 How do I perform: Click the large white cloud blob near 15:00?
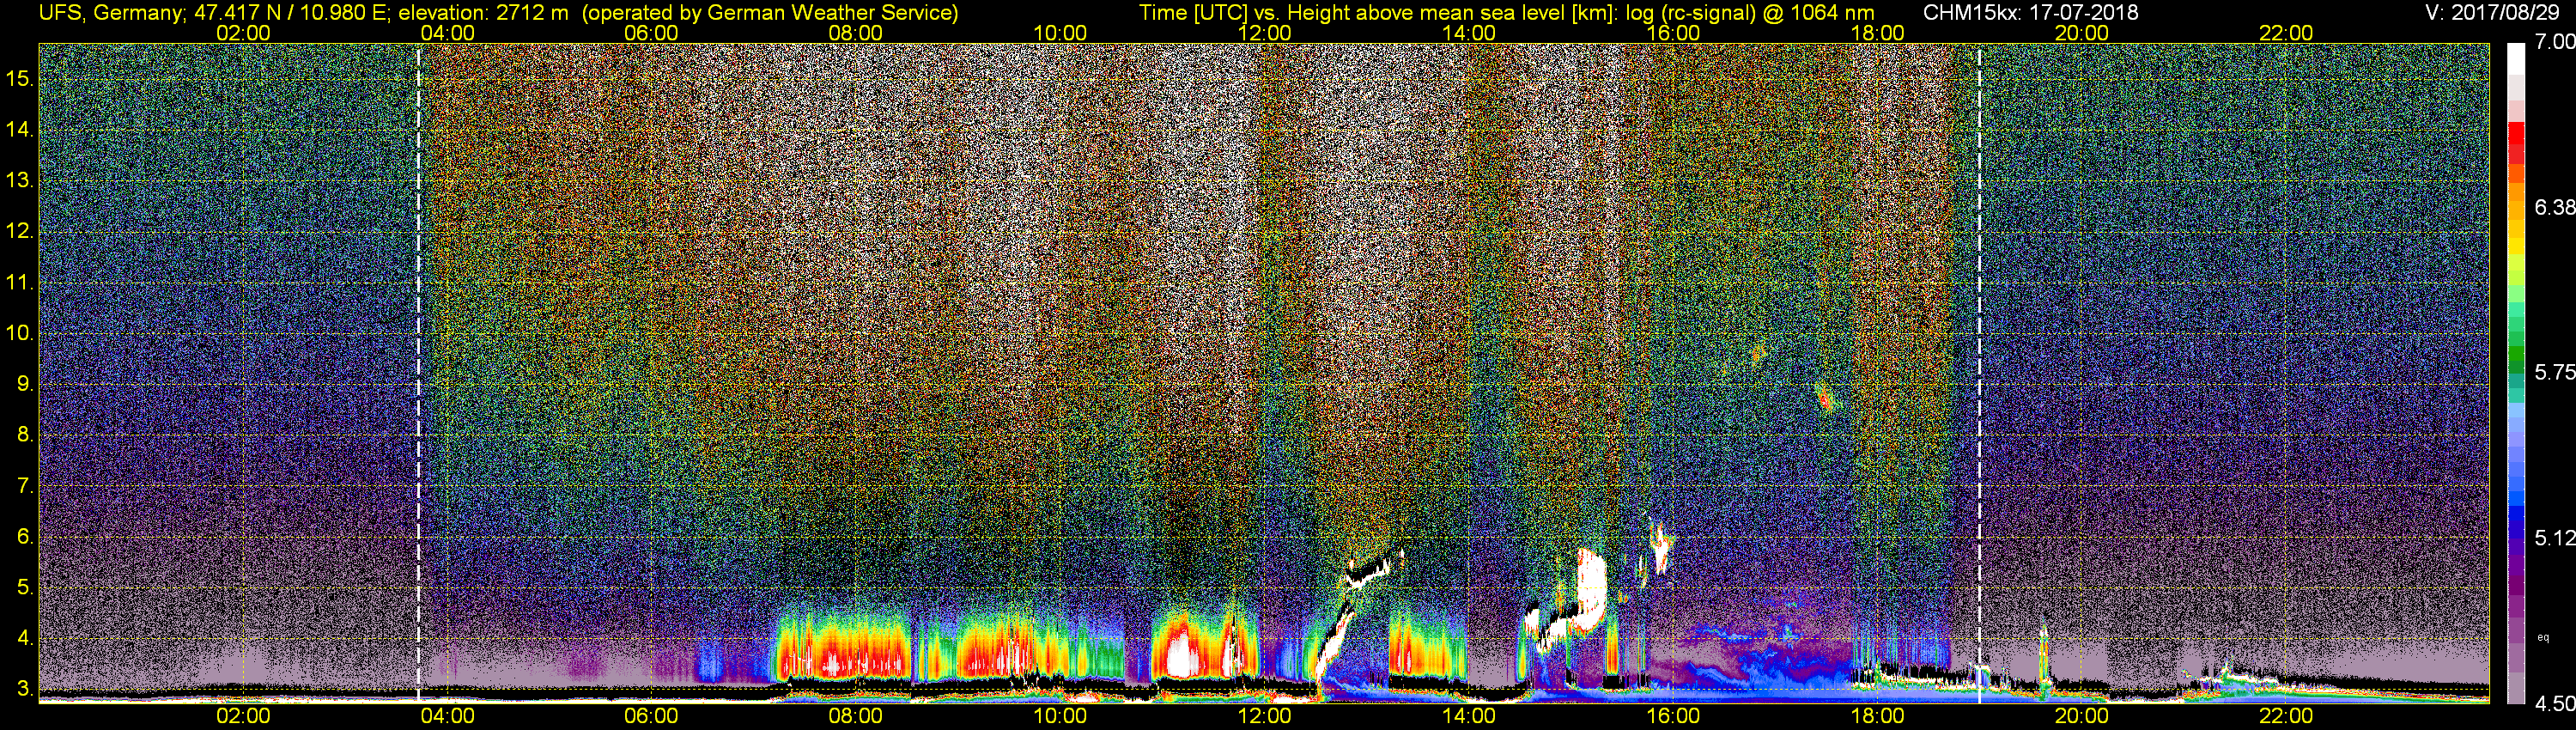[x=1589, y=590]
